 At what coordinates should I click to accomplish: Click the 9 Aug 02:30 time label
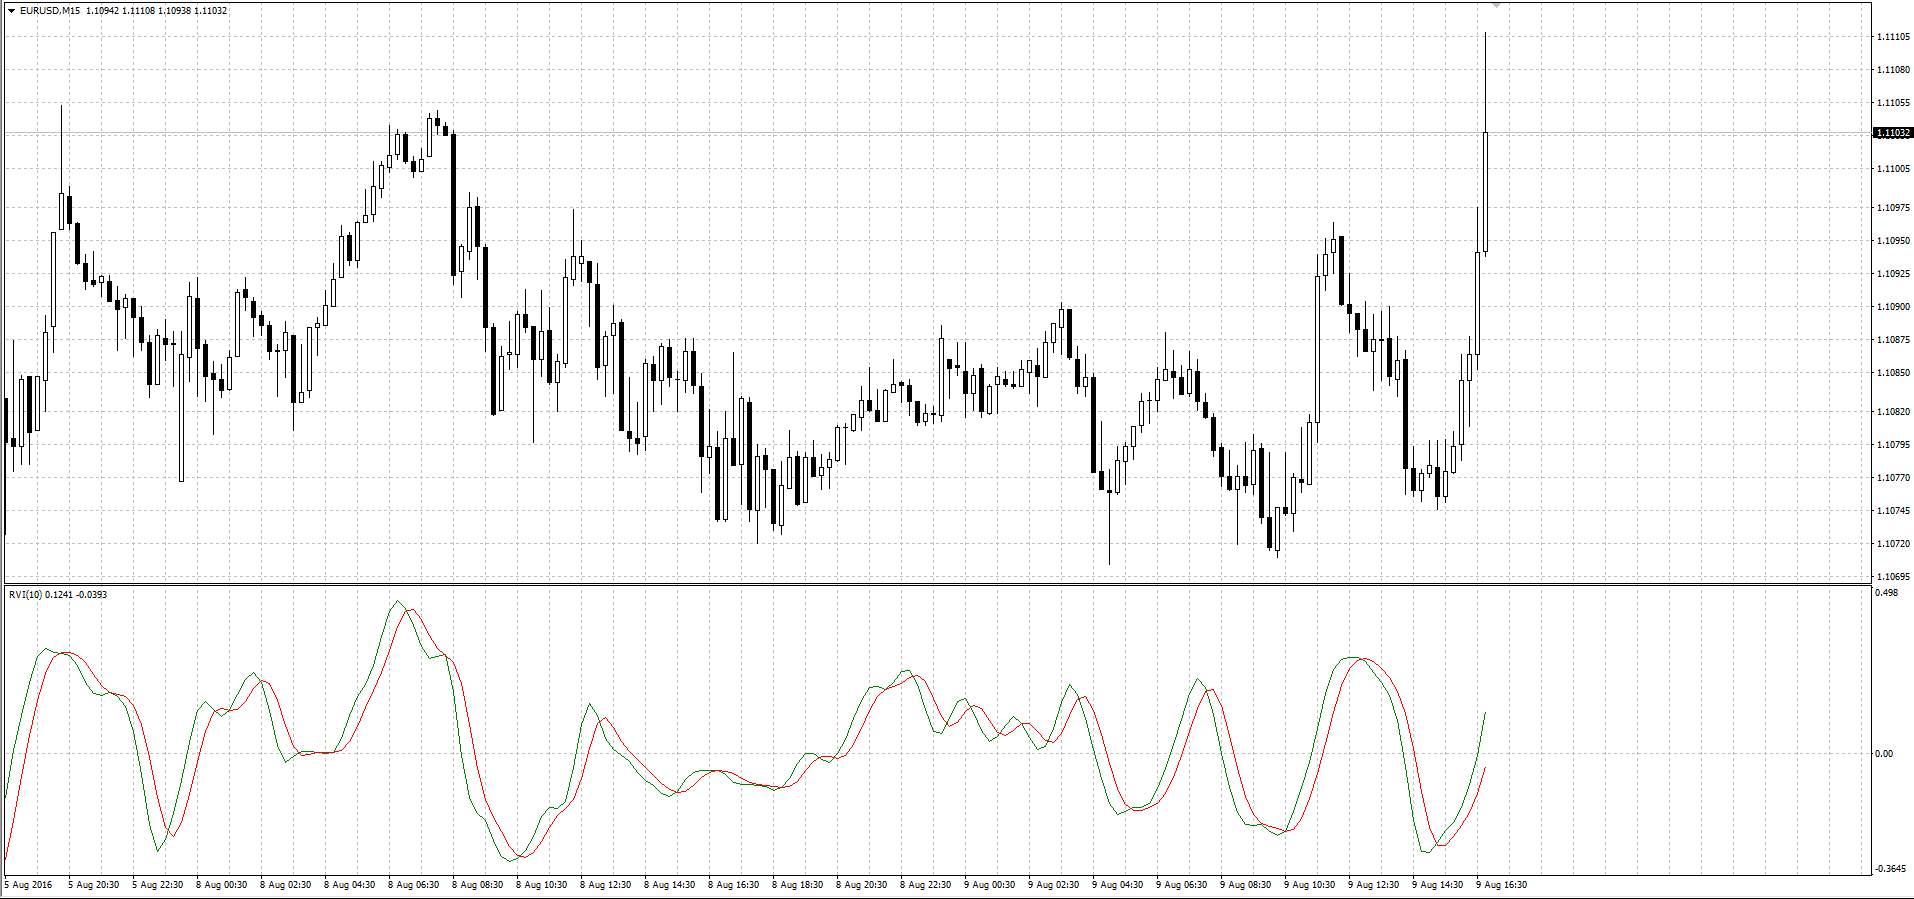[1054, 885]
